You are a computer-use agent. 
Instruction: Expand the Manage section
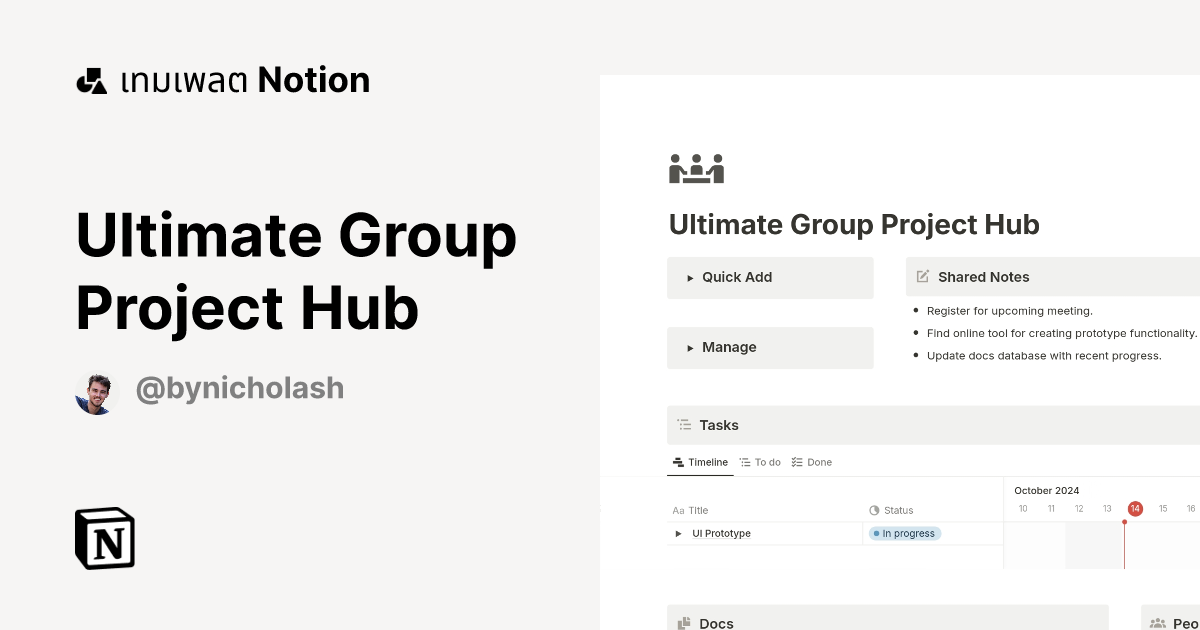point(690,347)
